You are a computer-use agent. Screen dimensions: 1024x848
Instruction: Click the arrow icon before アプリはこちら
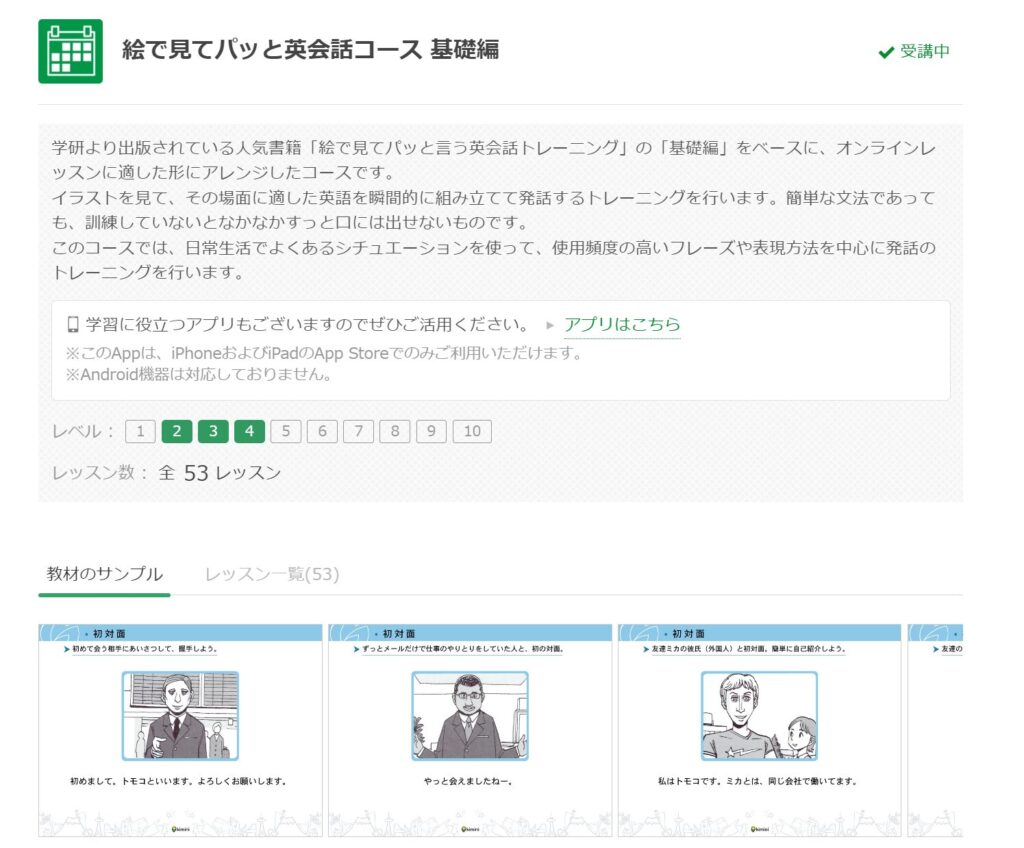click(549, 325)
